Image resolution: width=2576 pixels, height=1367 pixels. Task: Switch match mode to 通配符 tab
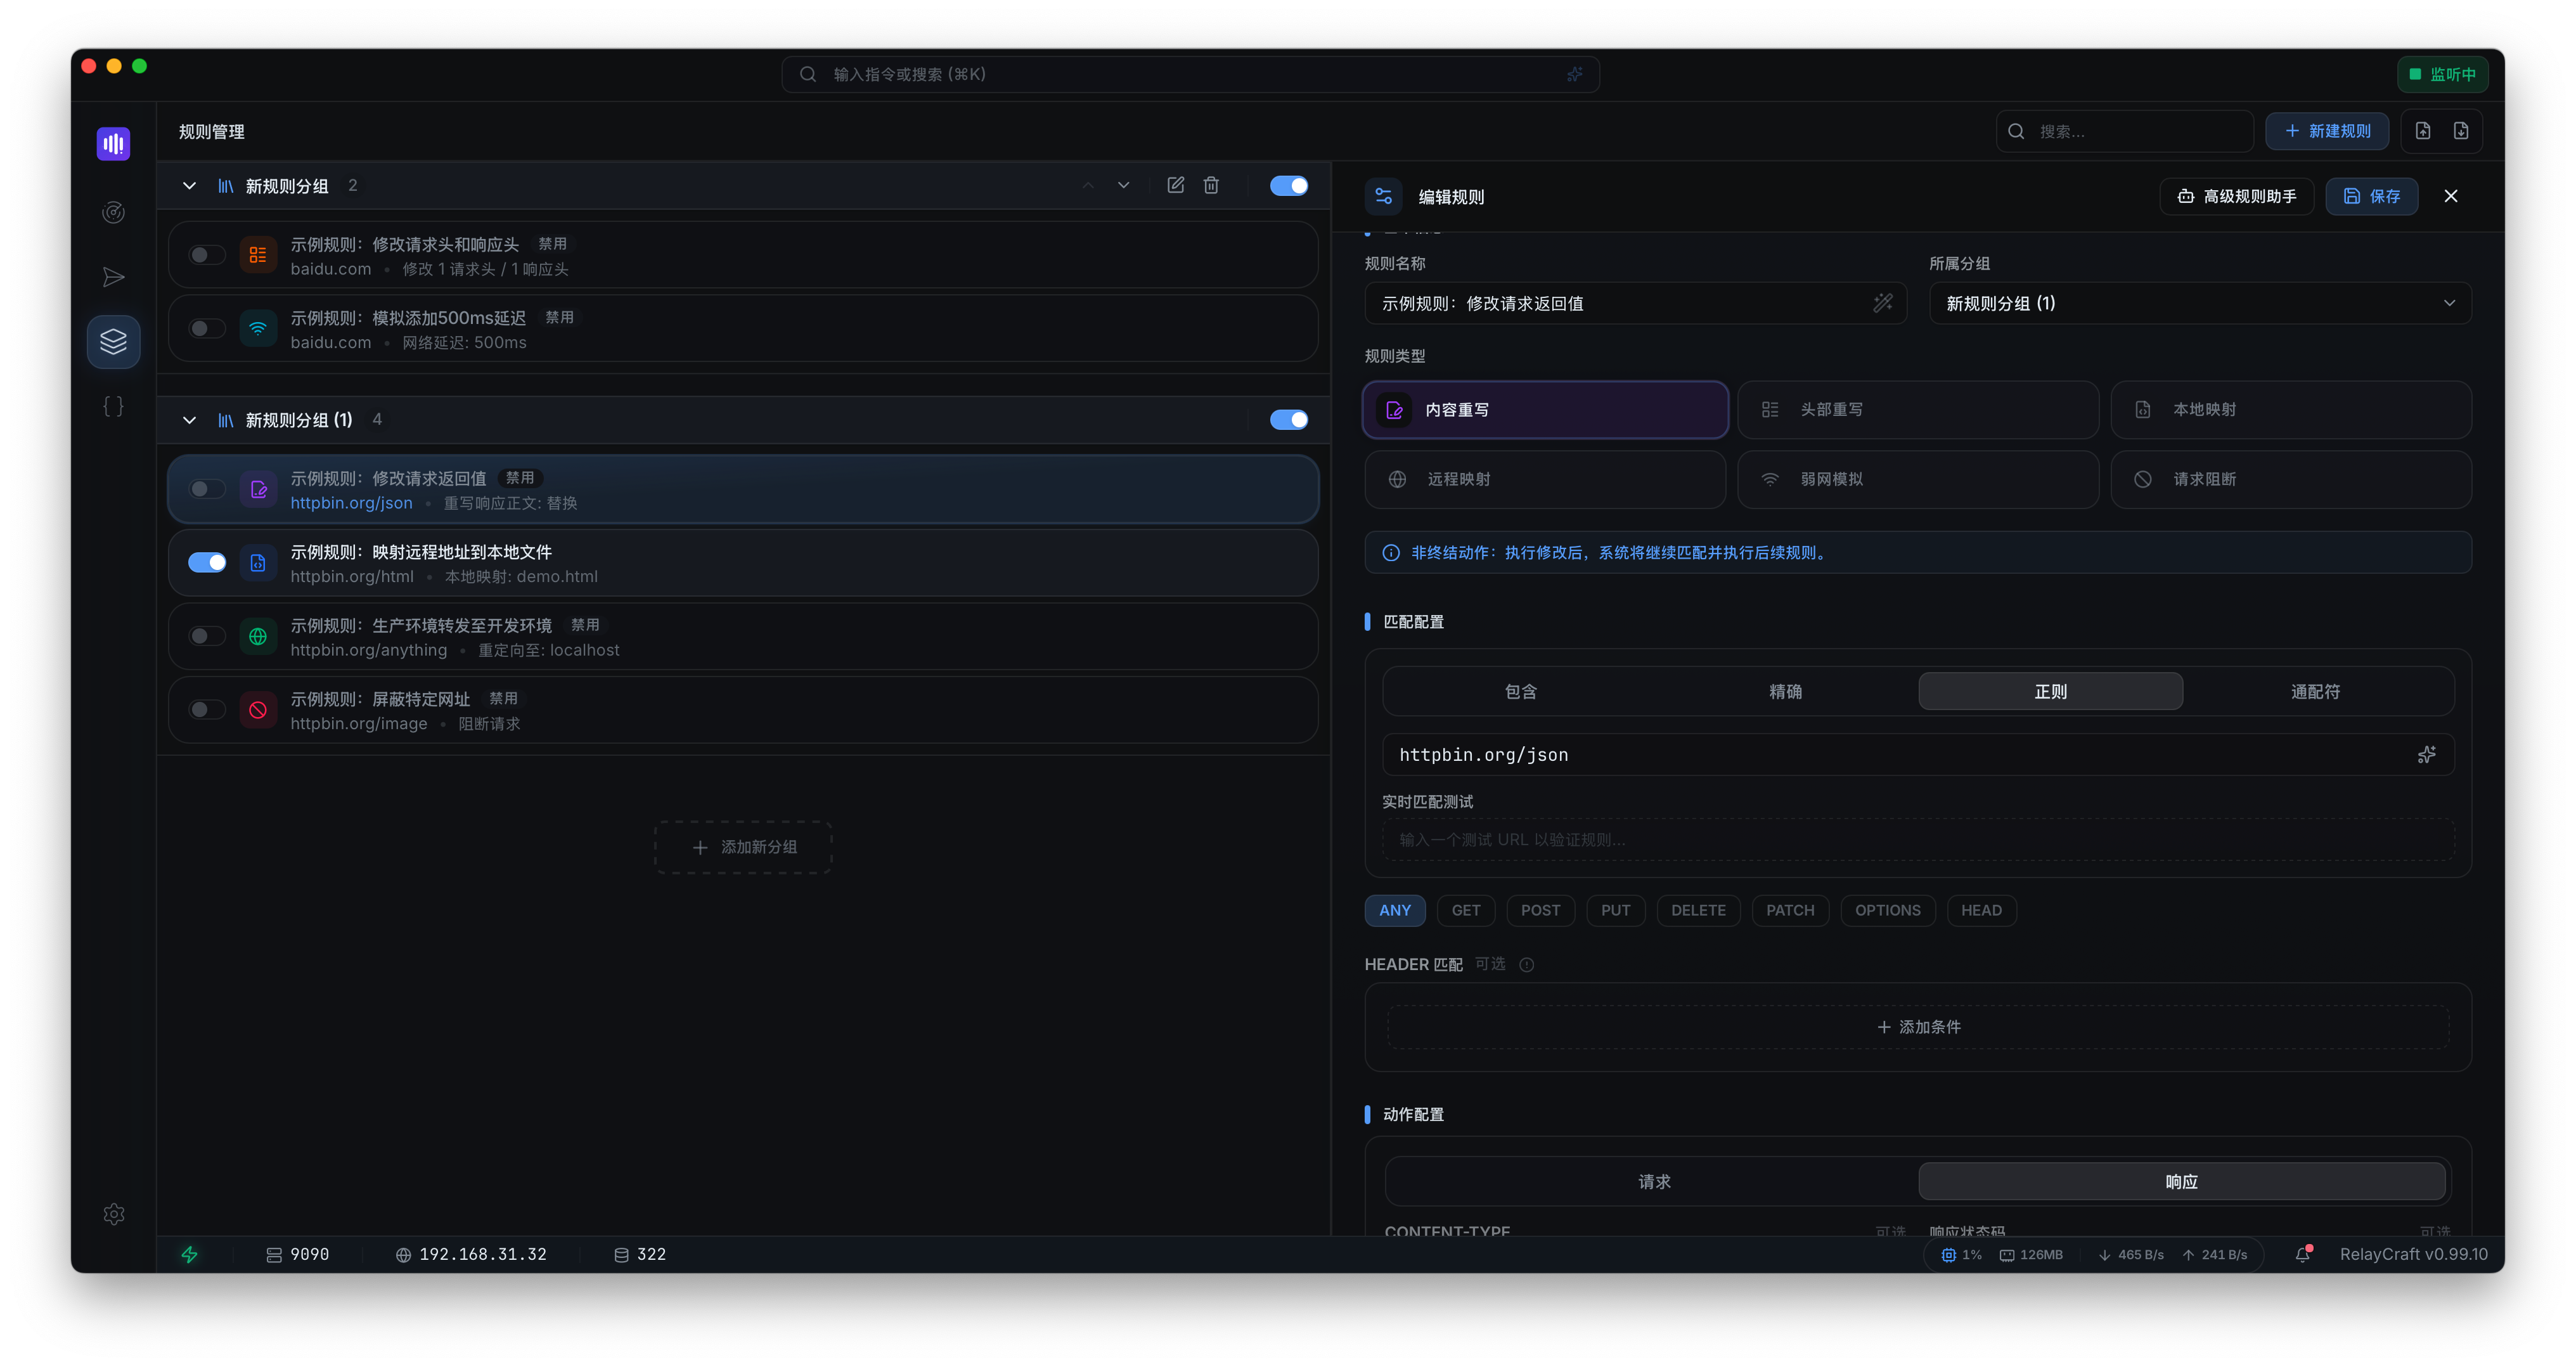(x=2314, y=692)
